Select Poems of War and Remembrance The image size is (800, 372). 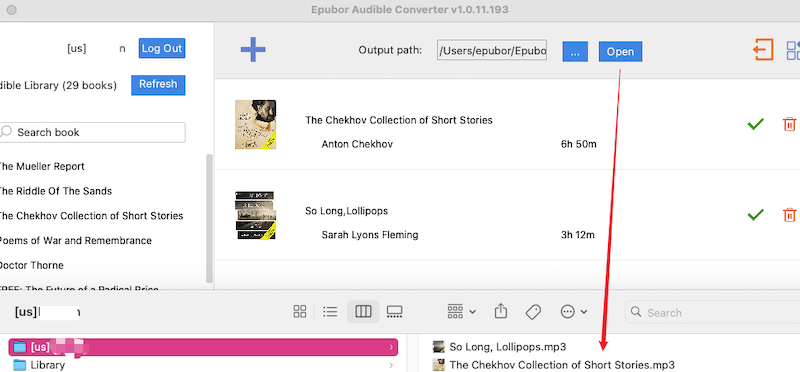[75, 240]
